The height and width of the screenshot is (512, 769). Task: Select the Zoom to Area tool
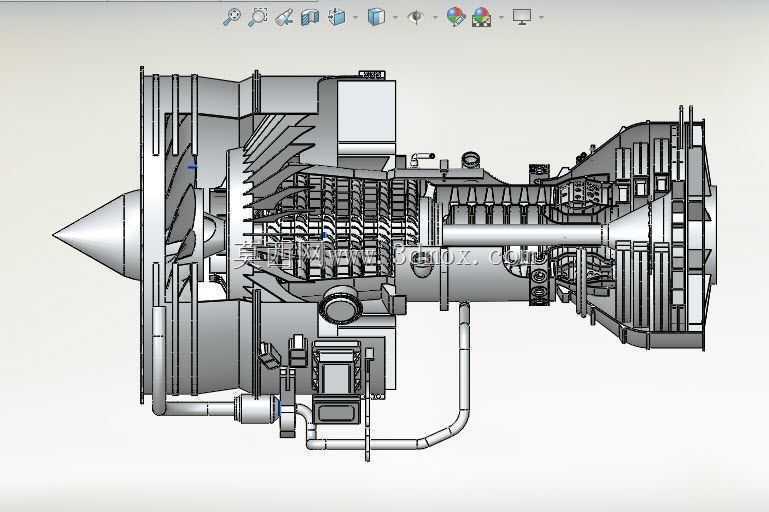257,17
